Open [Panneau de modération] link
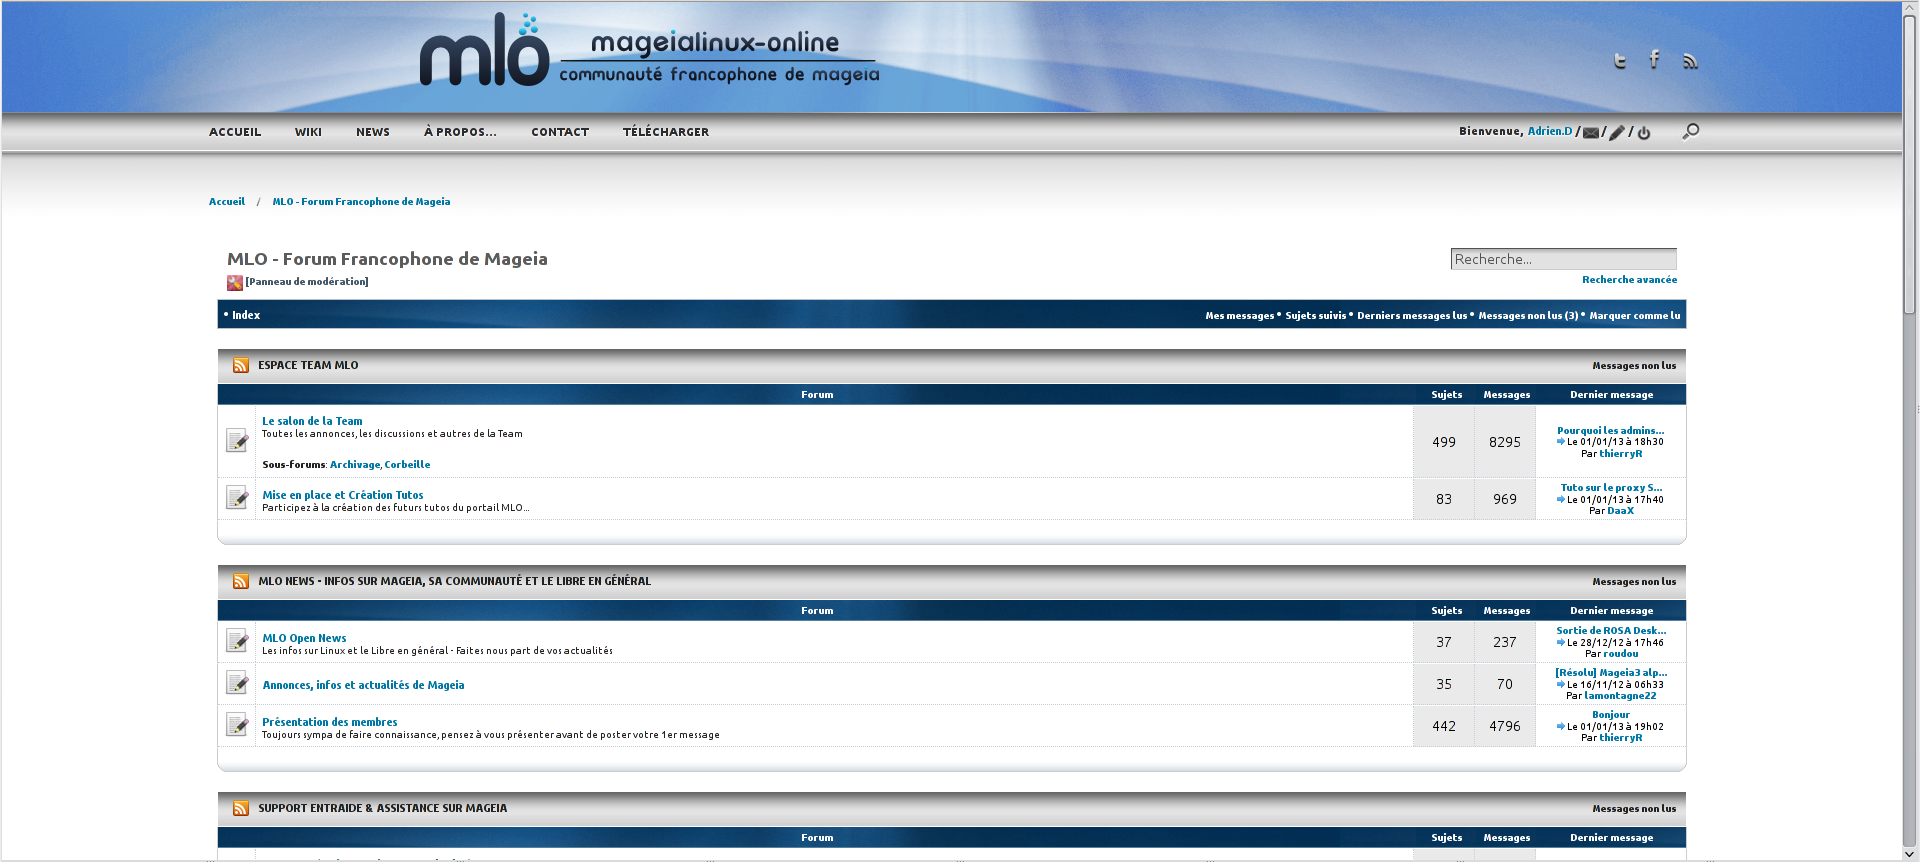Screen dimensions: 1920x862 [x=307, y=282]
